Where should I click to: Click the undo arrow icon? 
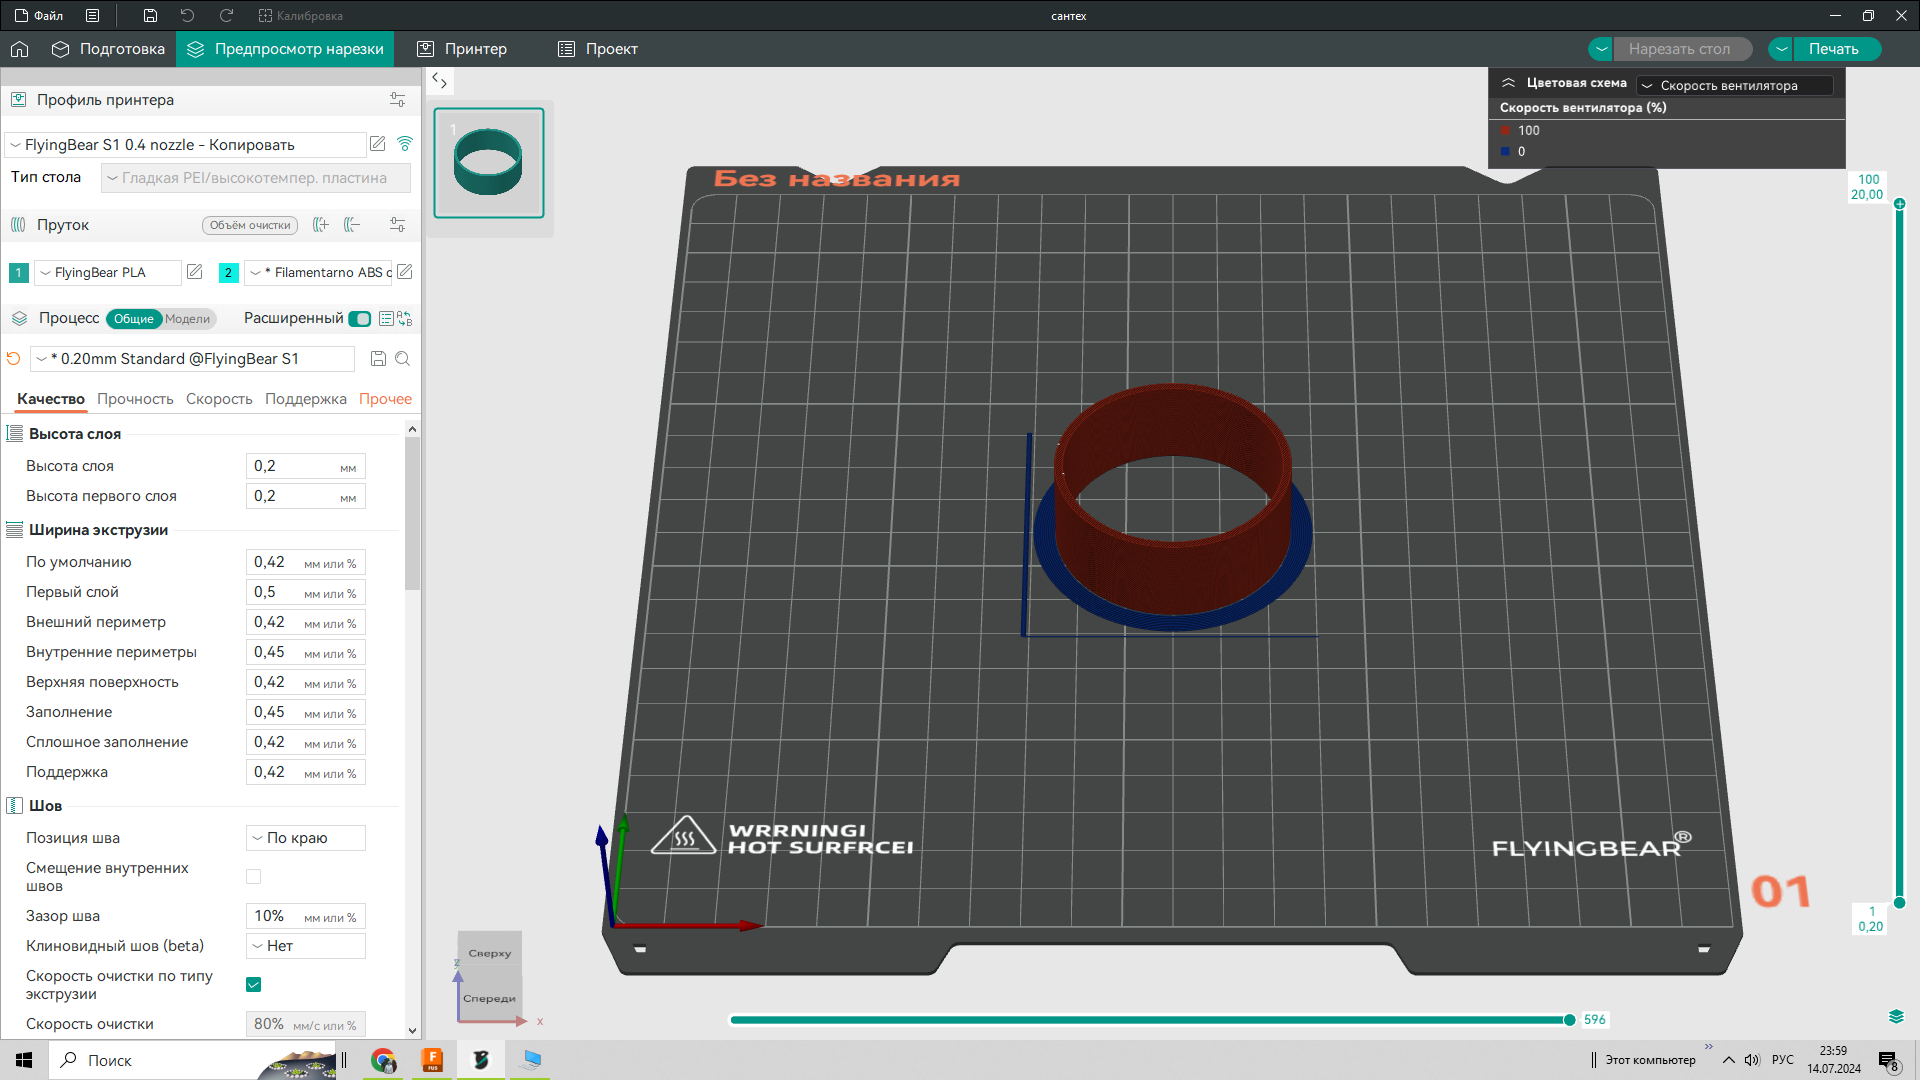click(187, 16)
